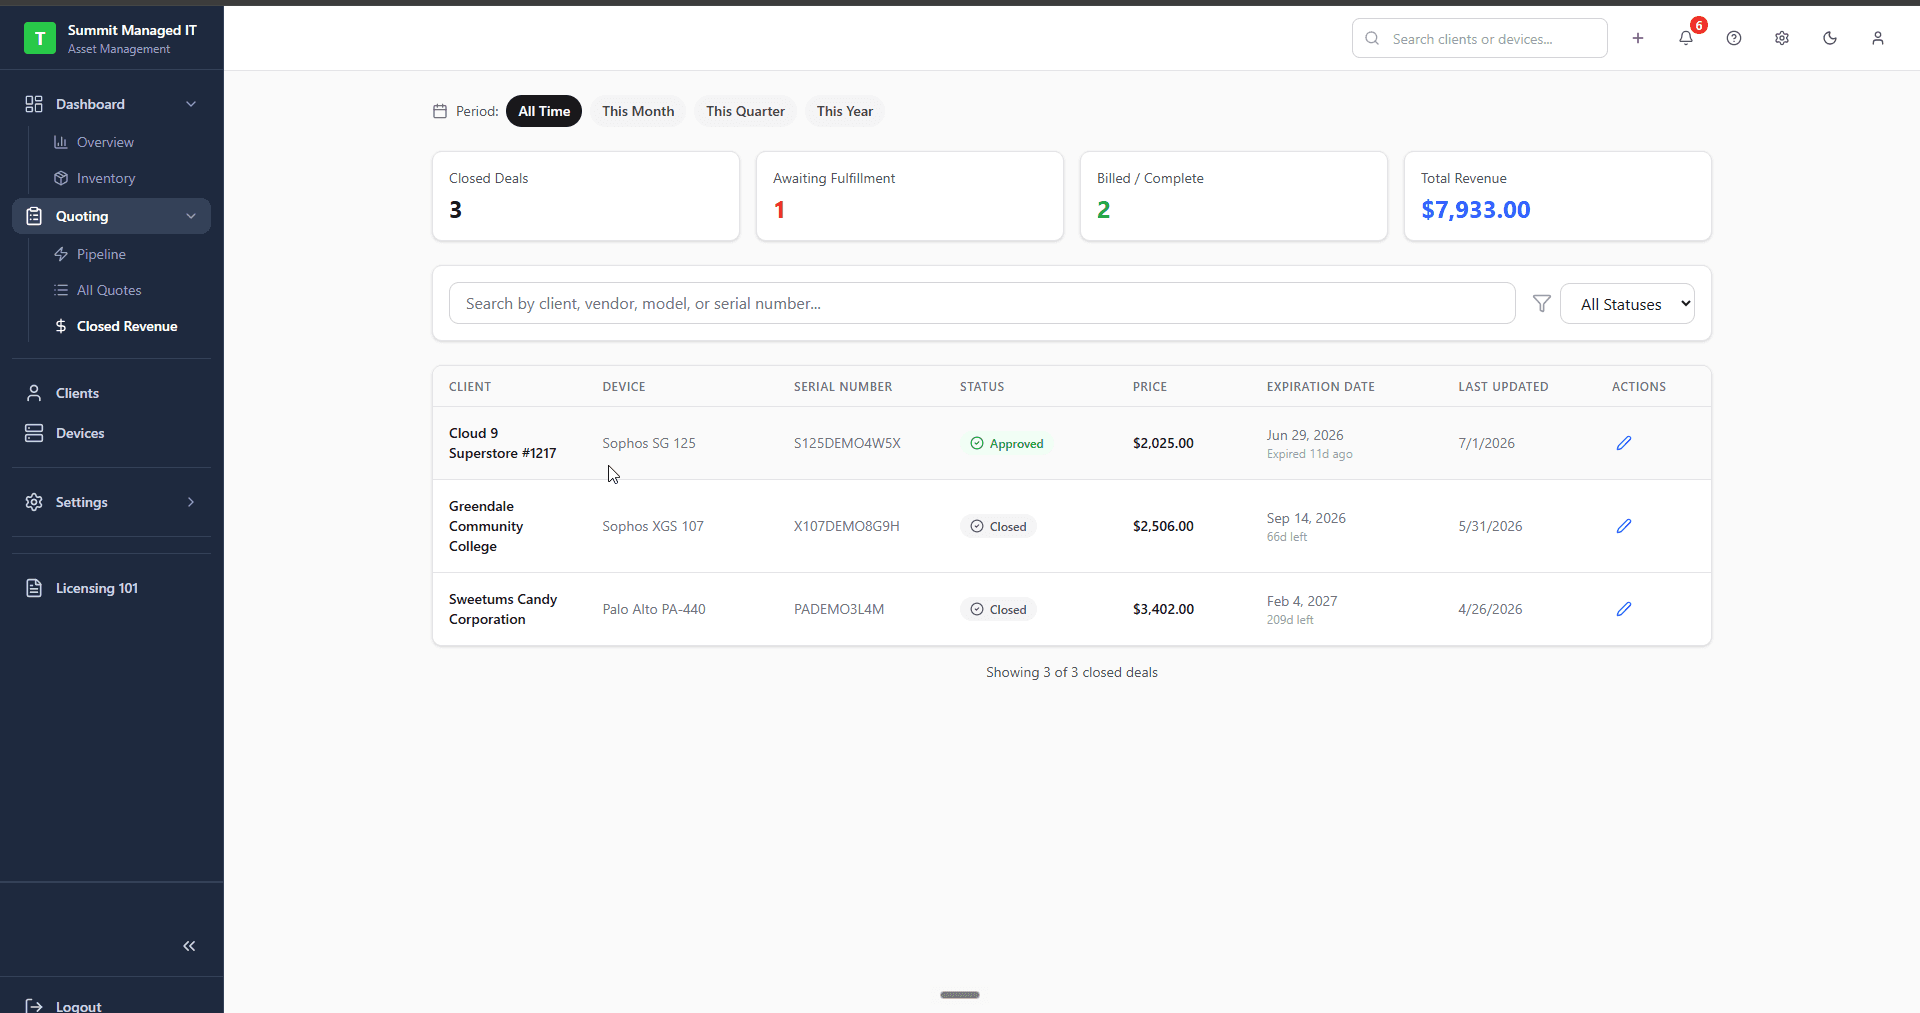1920x1013 pixels.
Task: Click the filter funnel icon
Action: coord(1542,303)
